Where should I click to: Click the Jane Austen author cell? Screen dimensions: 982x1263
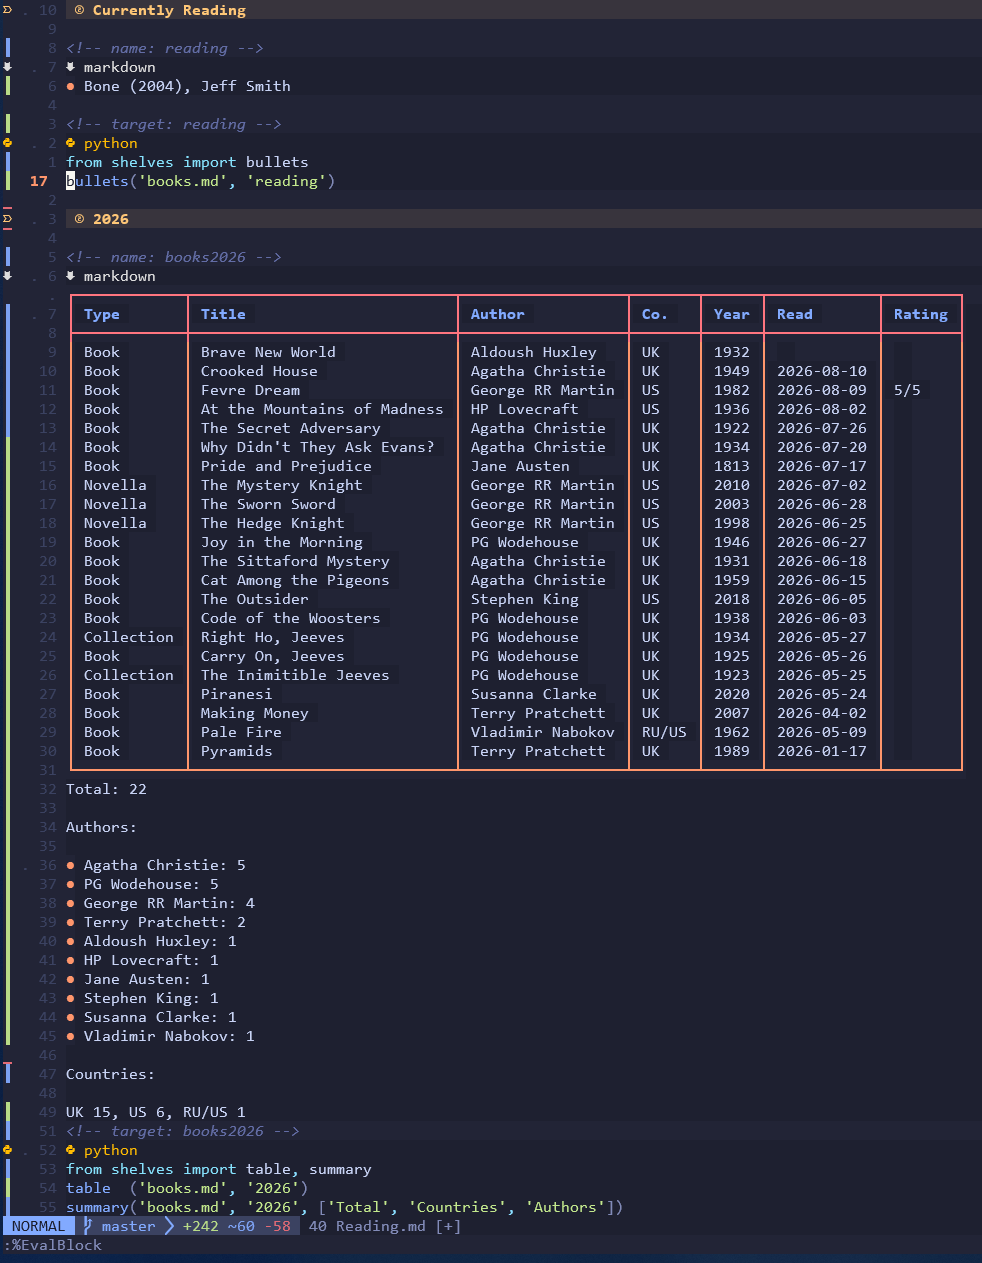coord(520,466)
